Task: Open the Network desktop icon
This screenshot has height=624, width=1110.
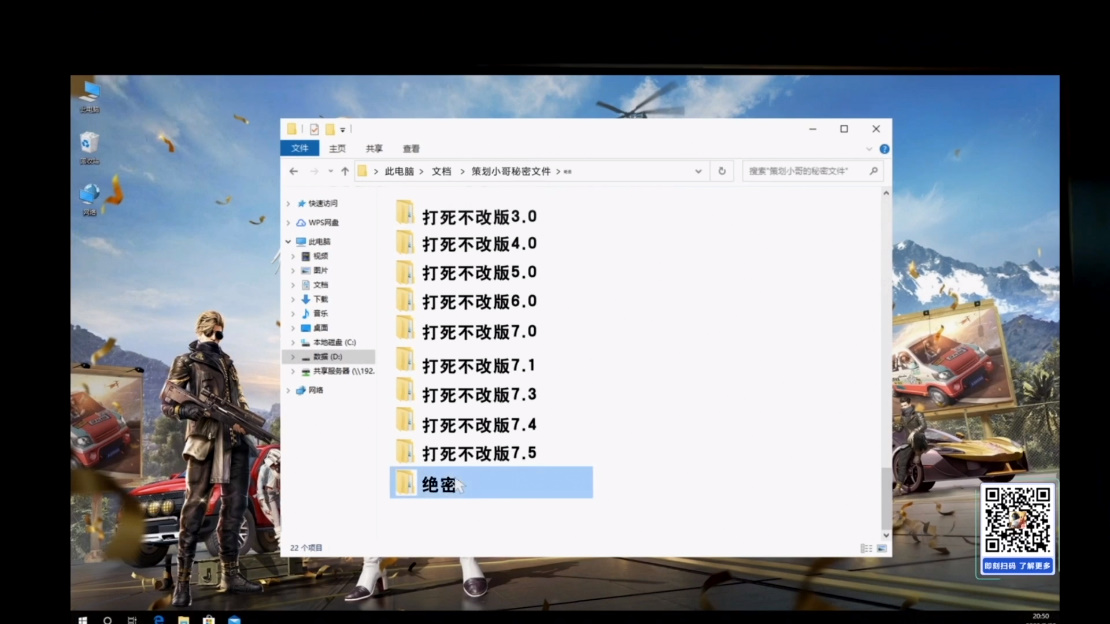Action: [x=89, y=200]
